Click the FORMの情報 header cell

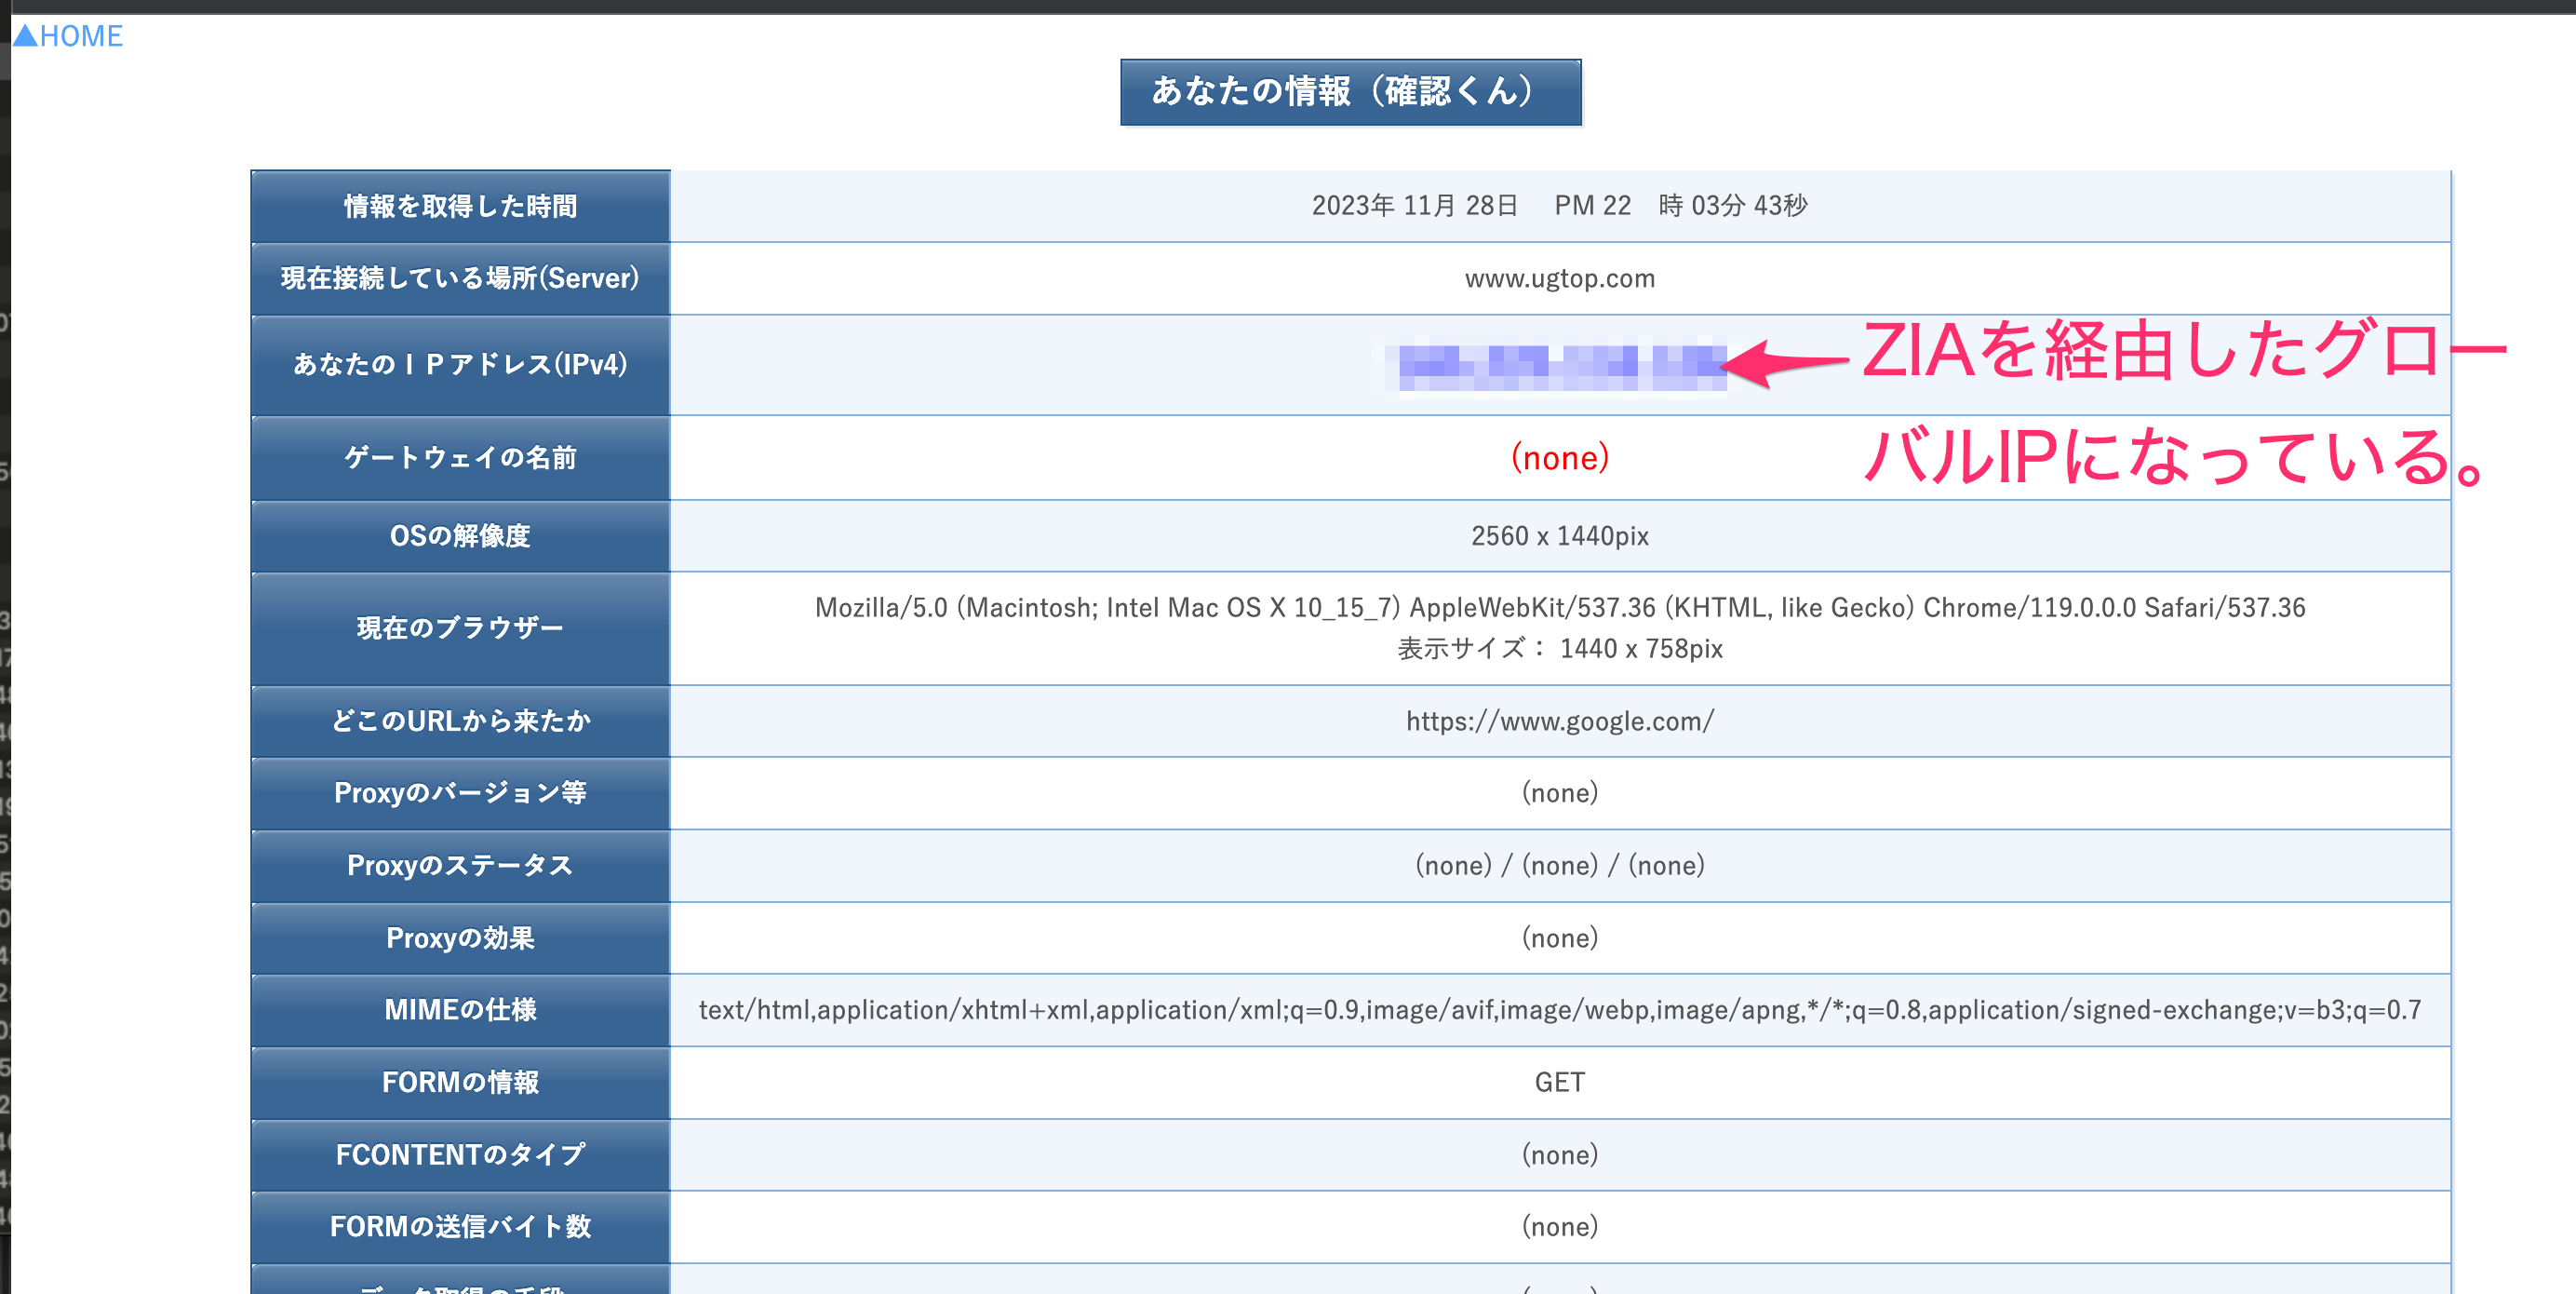[x=461, y=1082]
